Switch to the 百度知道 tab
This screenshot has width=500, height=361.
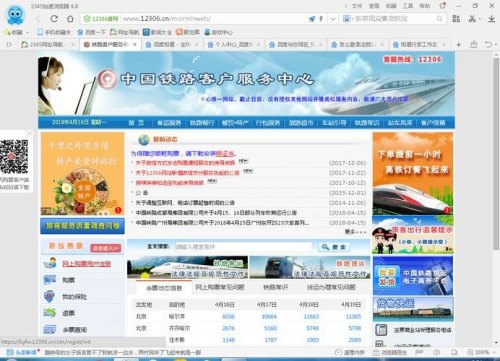tap(172, 44)
